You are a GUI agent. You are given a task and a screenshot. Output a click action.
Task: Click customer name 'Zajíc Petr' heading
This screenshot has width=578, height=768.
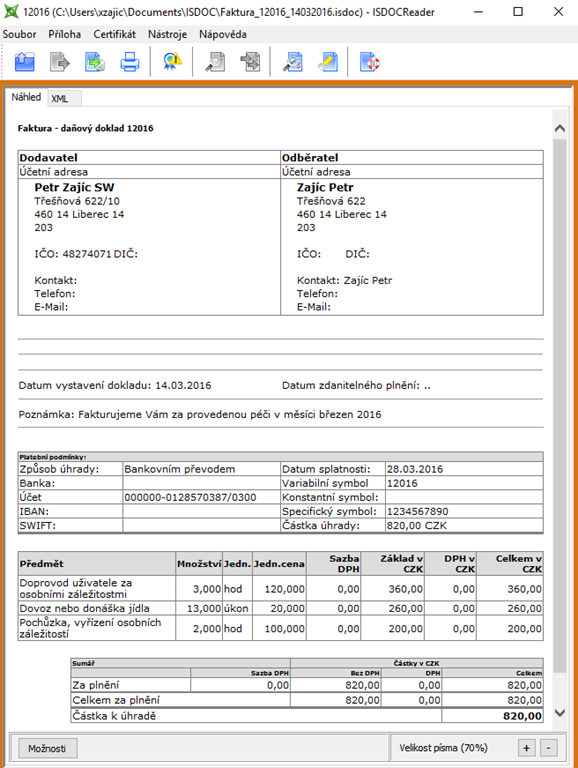[x=325, y=187]
